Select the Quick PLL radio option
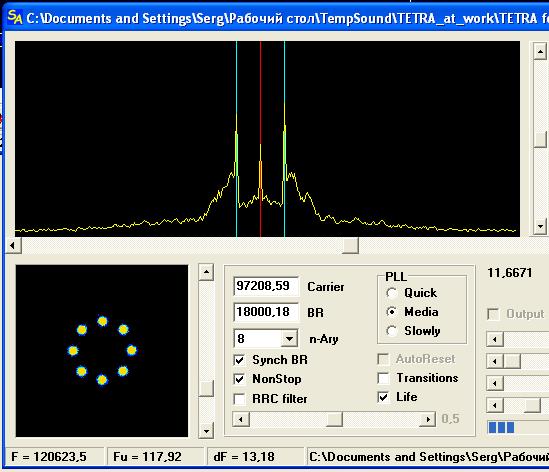549x472 pixels. [x=391, y=293]
